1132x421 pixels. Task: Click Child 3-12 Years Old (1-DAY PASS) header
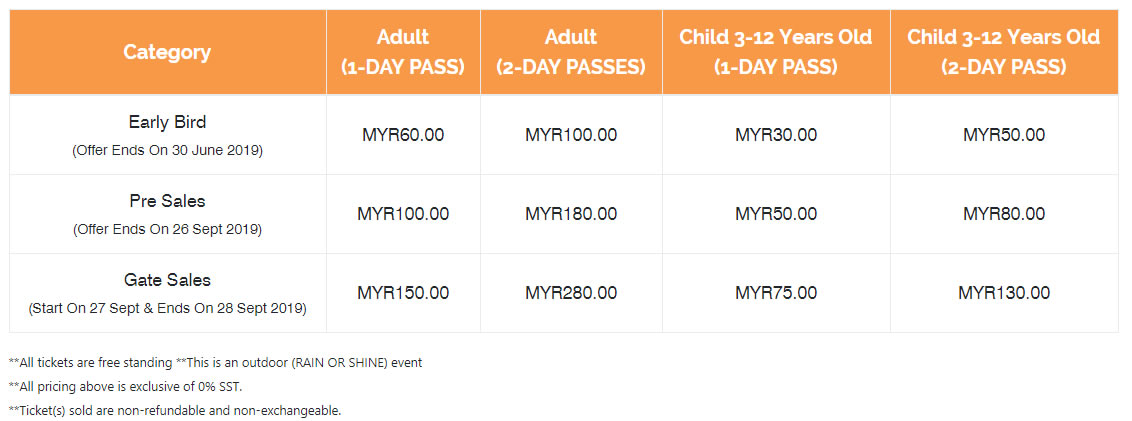click(x=775, y=52)
